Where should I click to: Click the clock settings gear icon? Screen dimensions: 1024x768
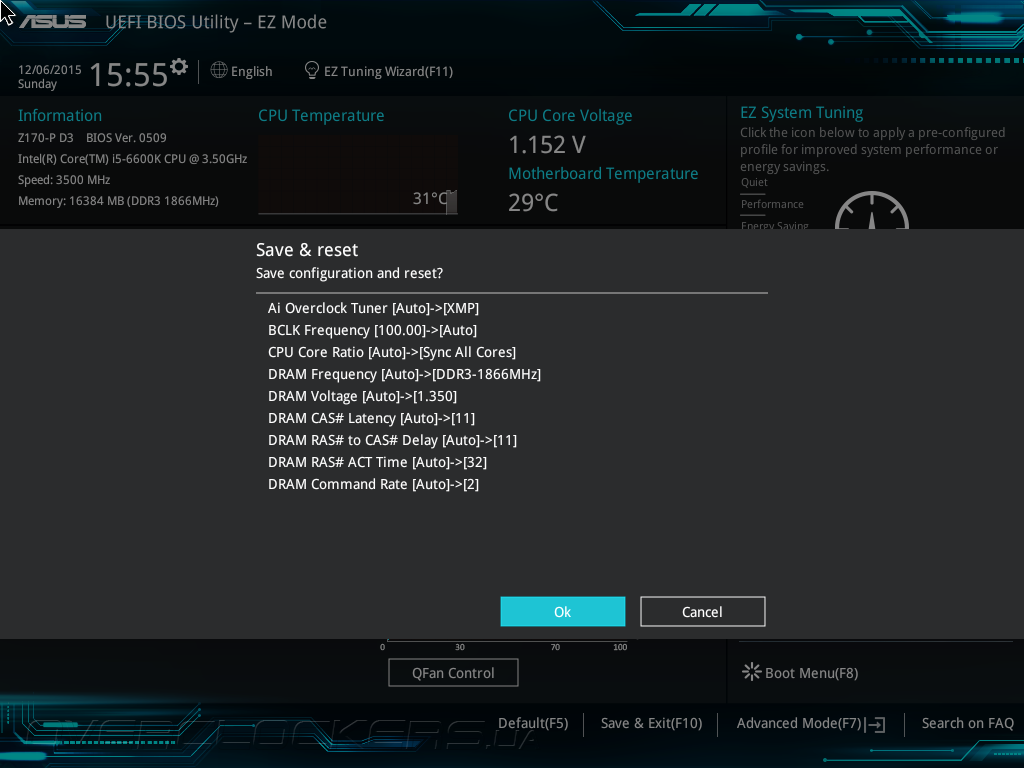coord(179,66)
